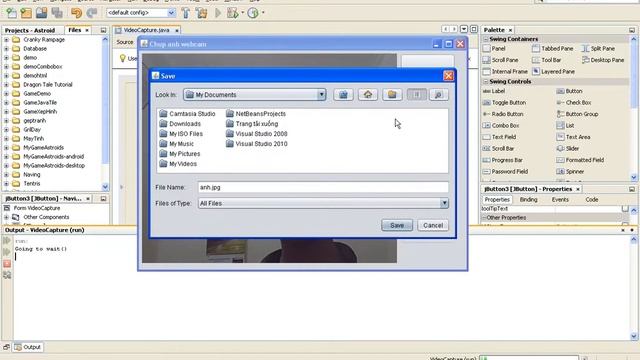Select the NetBeansProjects folder
The width and height of the screenshot is (640, 360).
coord(256,114)
